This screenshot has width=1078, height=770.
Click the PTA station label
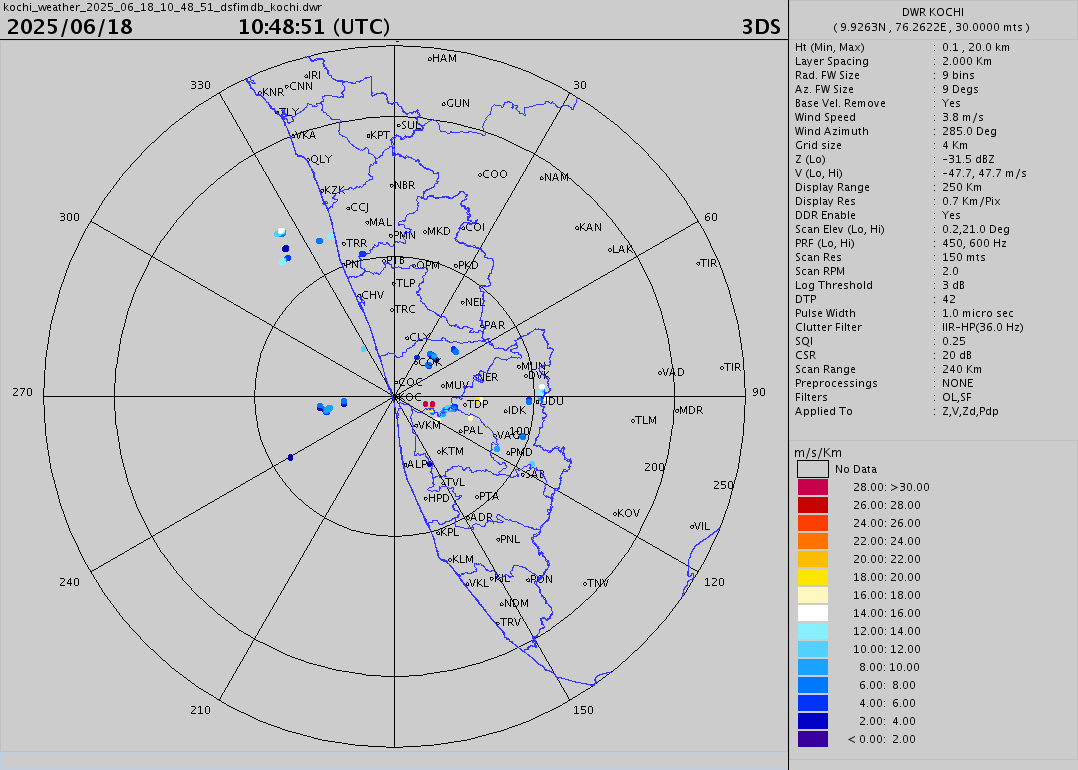(488, 496)
